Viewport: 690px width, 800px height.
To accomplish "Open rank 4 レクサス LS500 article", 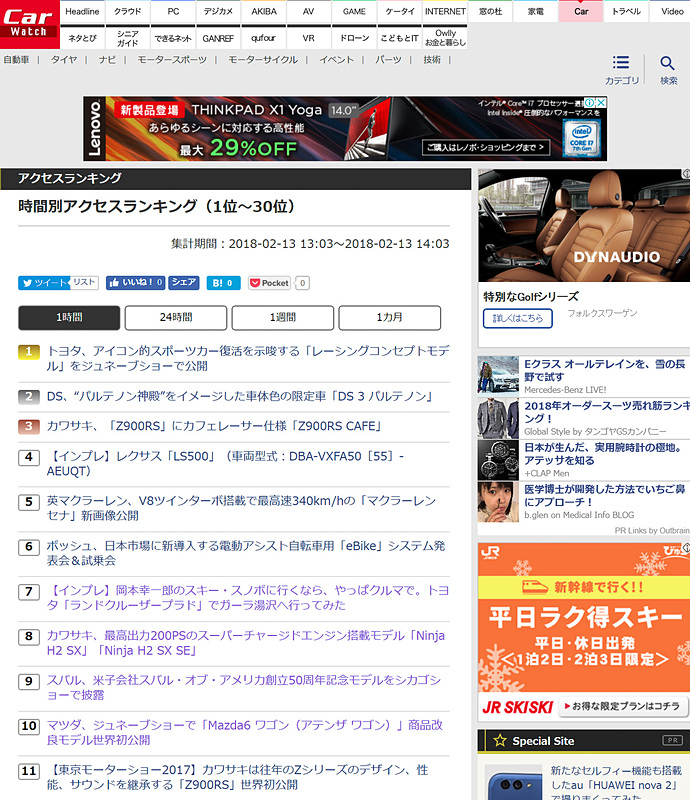I will tap(225, 463).
